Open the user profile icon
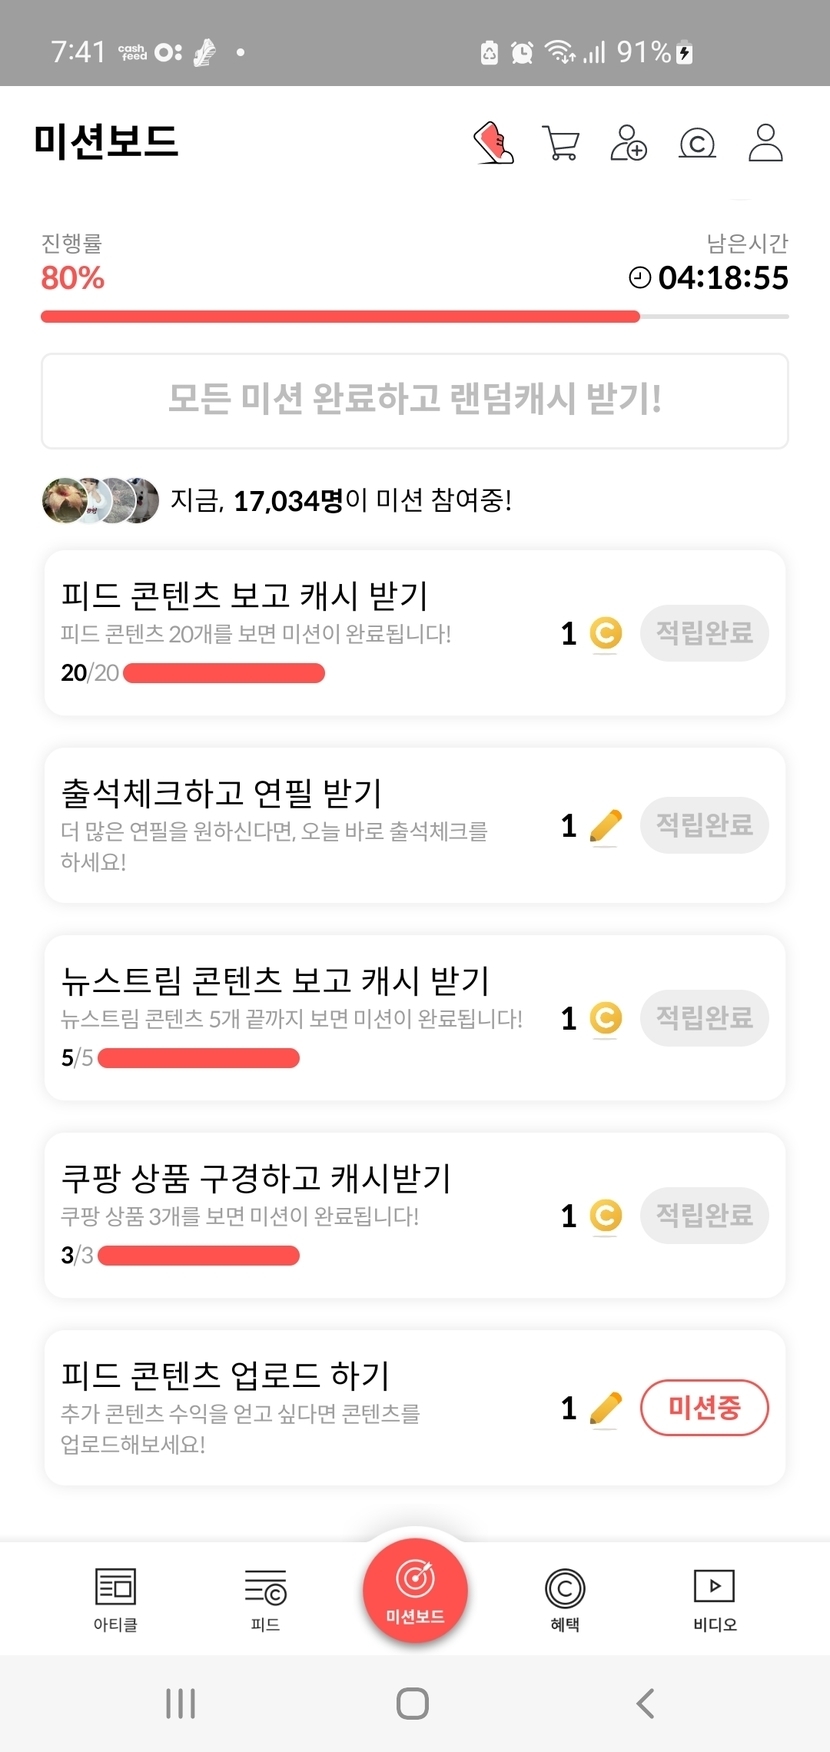830x1752 pixels. (x=766, y=143)
